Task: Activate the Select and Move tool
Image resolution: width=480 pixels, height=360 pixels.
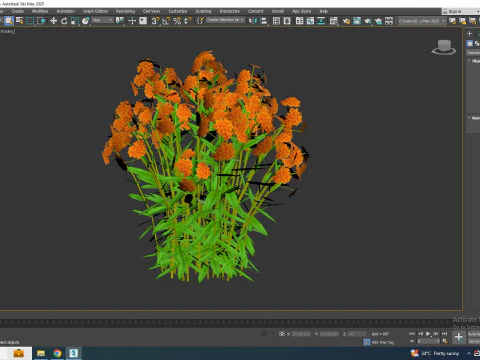Action: (53, 21)
